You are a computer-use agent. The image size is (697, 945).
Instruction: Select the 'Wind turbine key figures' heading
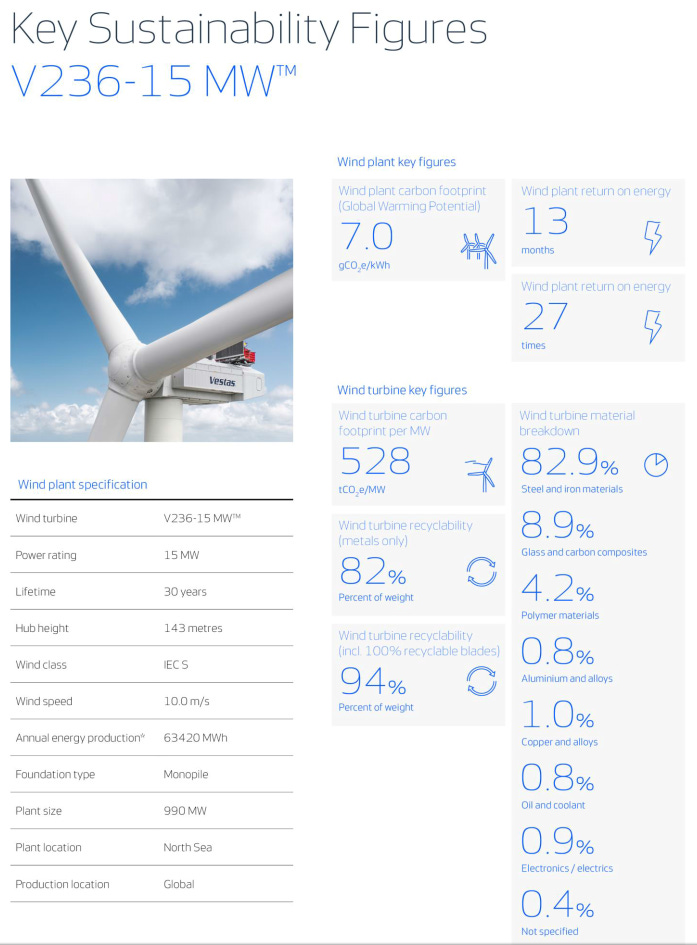coord(402,390)
